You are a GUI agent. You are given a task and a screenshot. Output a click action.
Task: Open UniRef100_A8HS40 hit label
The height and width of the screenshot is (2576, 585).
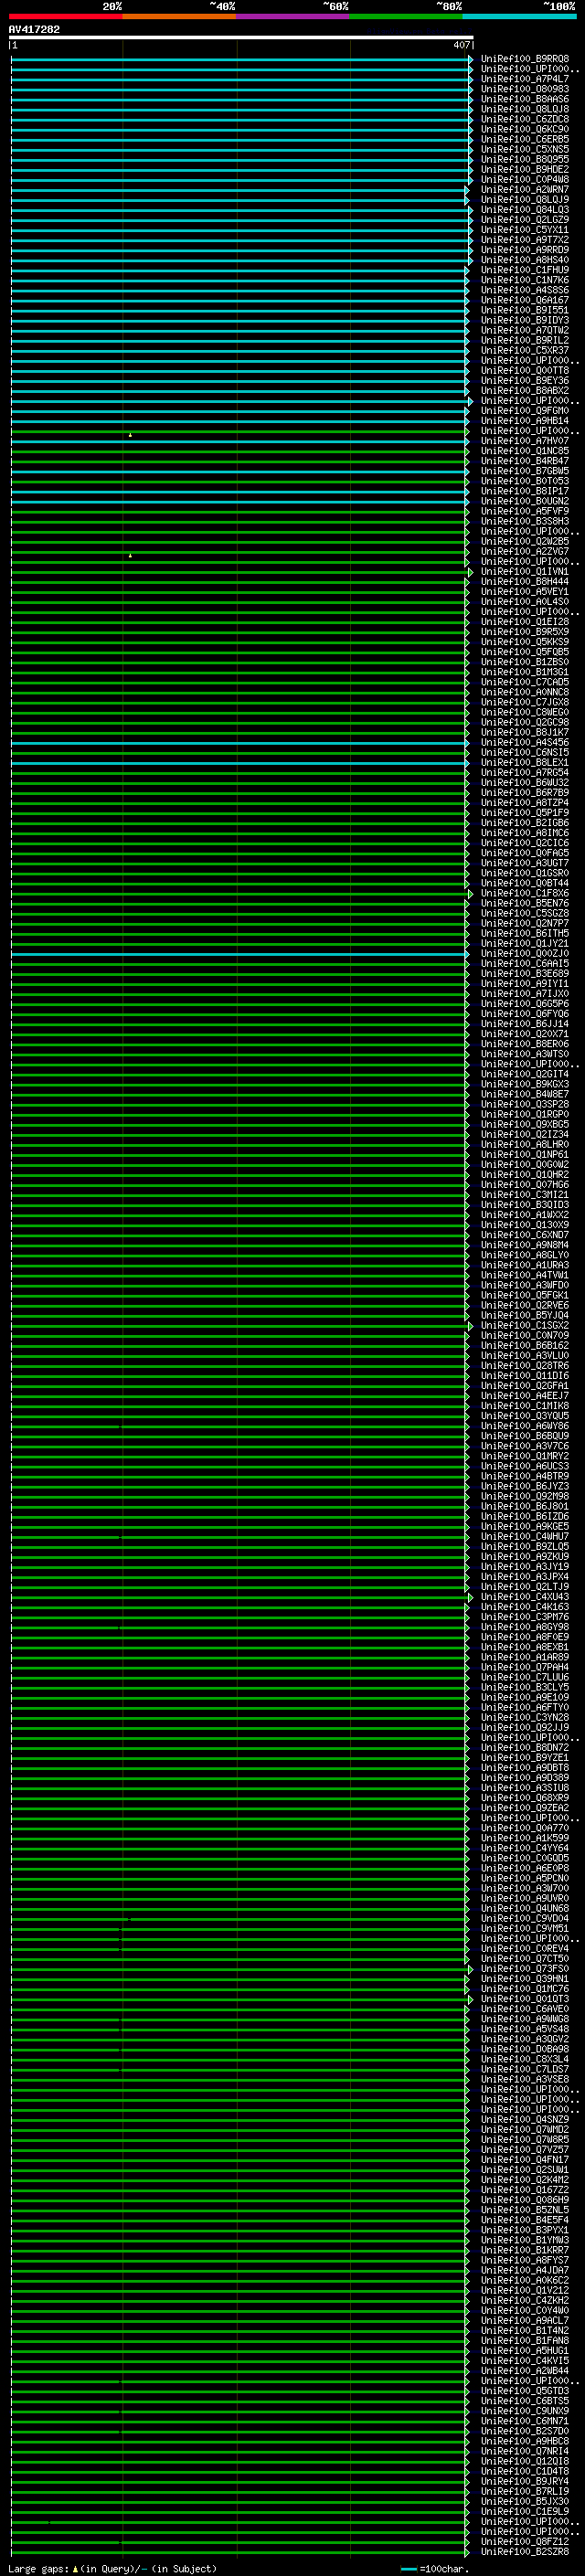(525, 260)
